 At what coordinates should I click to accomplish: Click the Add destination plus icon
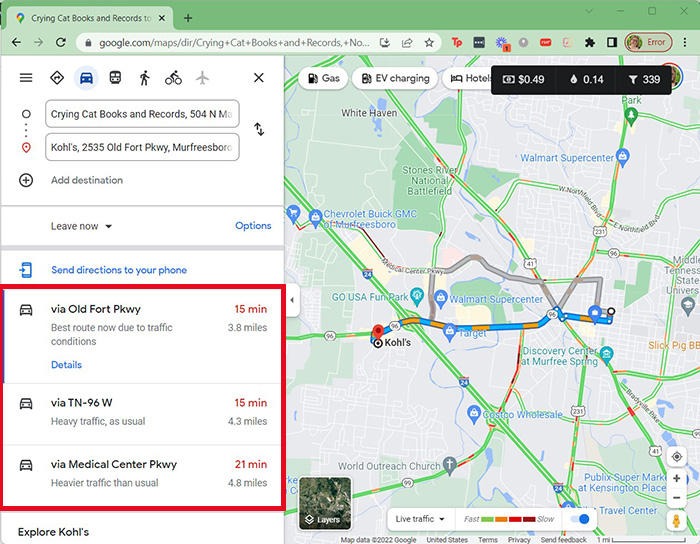click(x=26, y=180)
